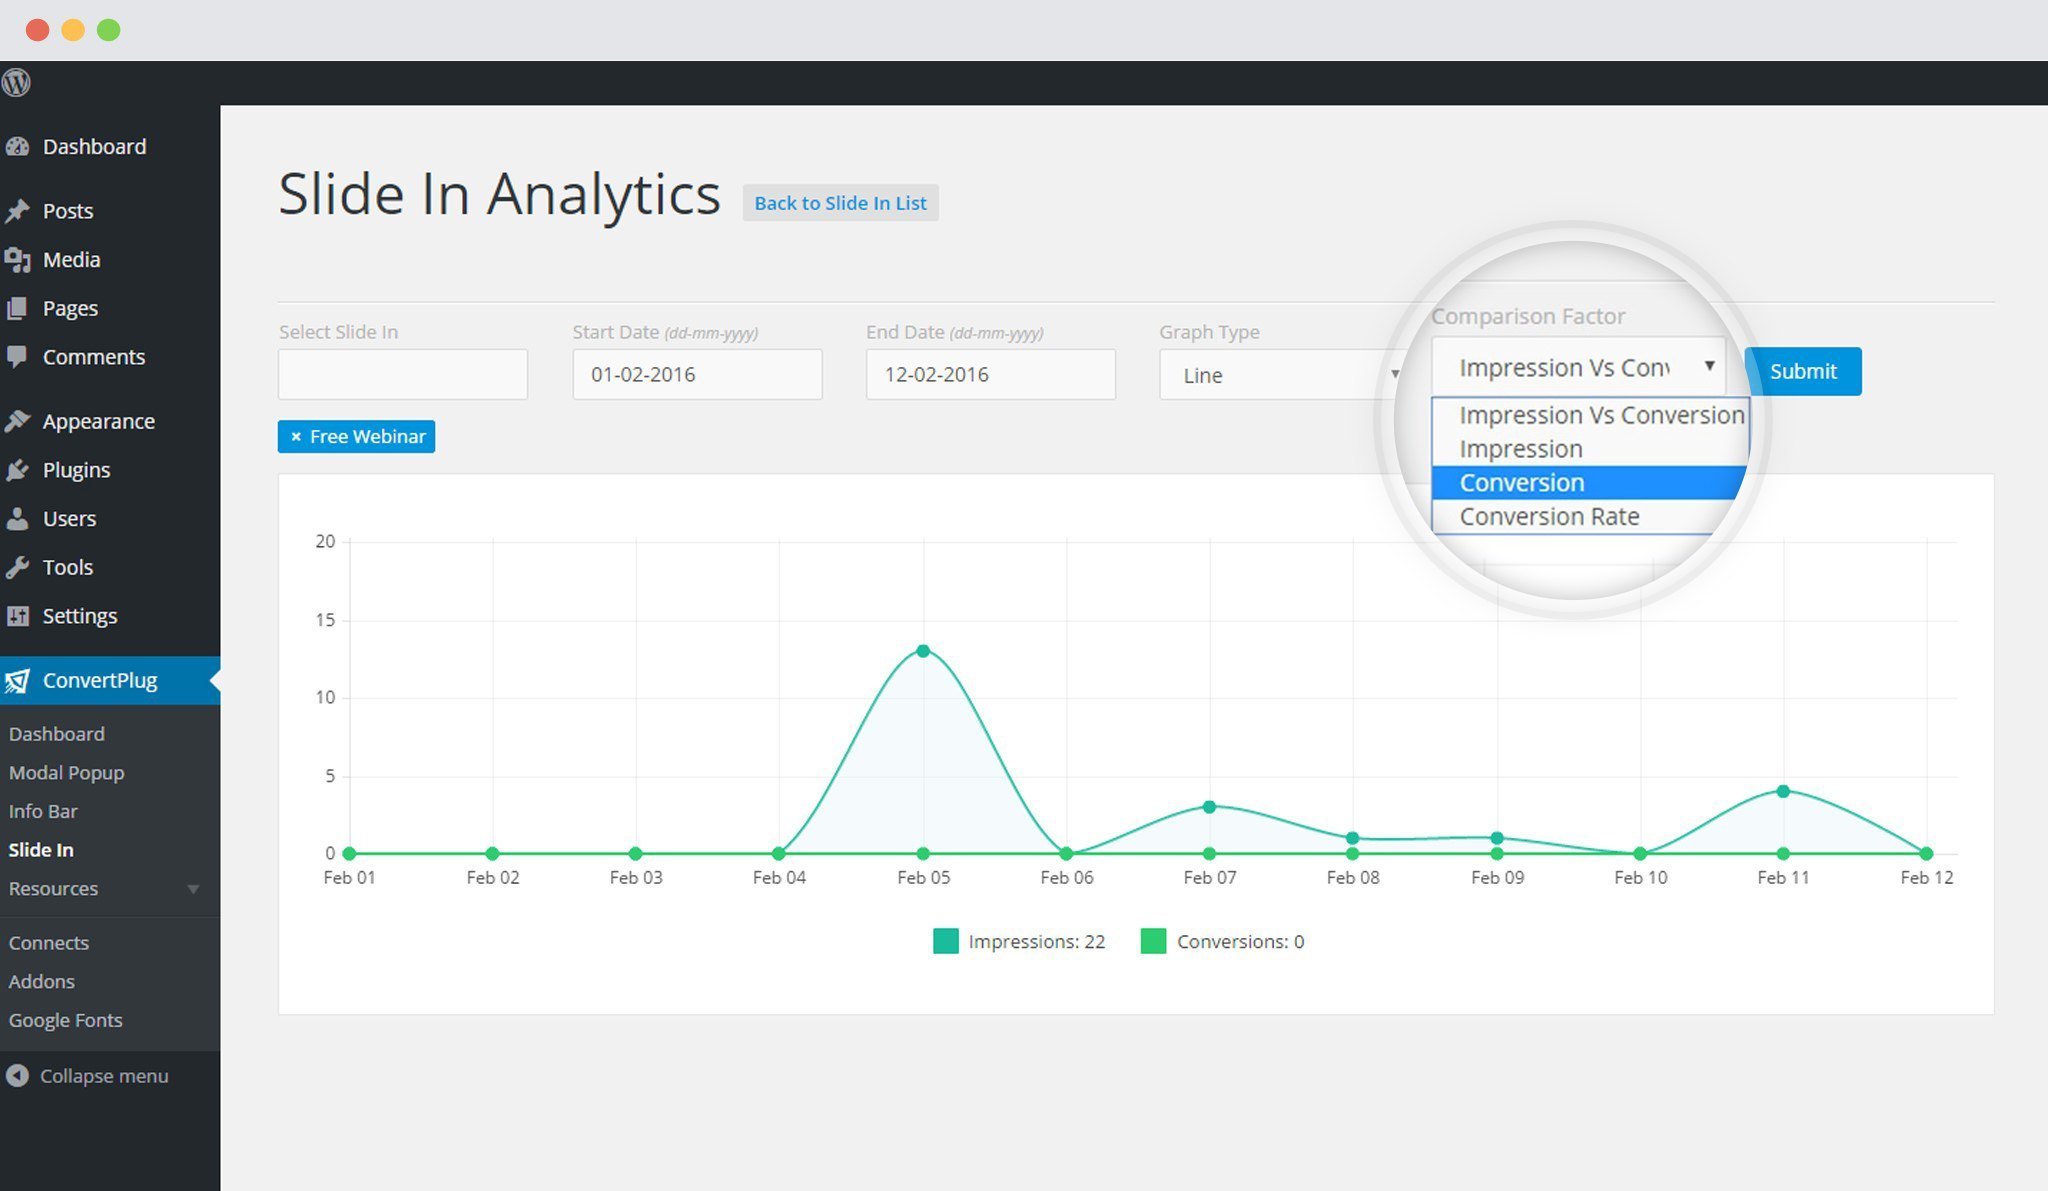Collapse menu using the arrow icon
Screen dimensions: 2048x1191
pos(17,1076)
